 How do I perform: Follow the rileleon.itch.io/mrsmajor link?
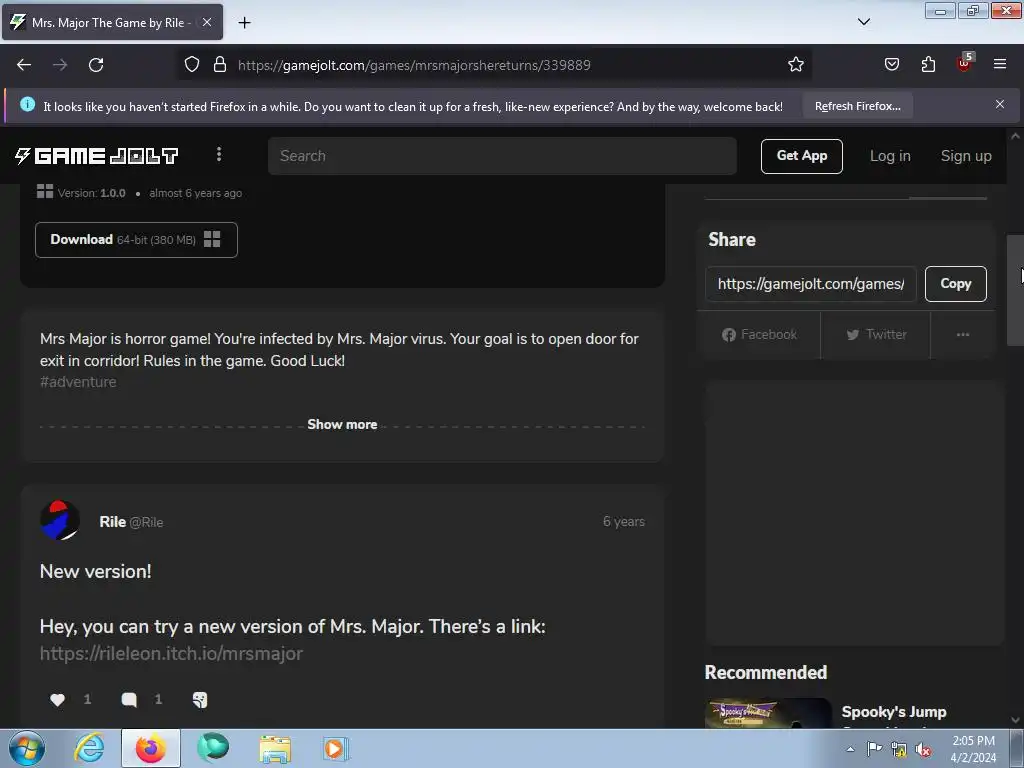coord(171,654)
